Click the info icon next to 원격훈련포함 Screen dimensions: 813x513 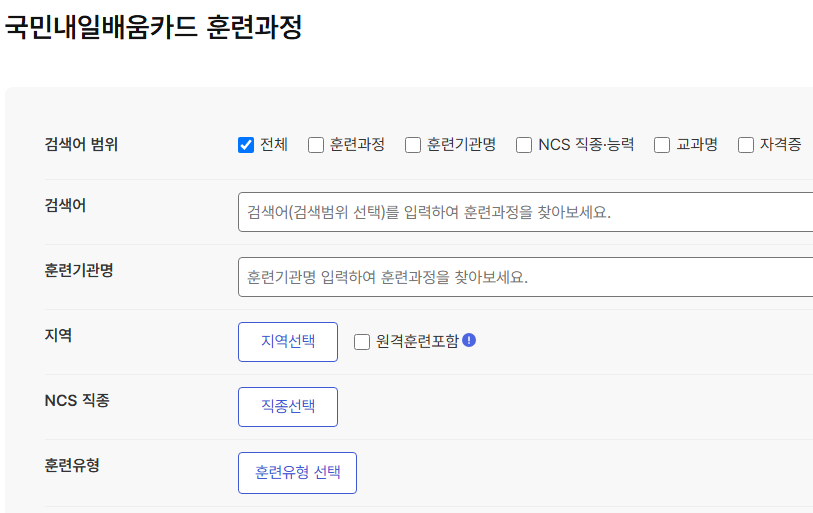469,340
